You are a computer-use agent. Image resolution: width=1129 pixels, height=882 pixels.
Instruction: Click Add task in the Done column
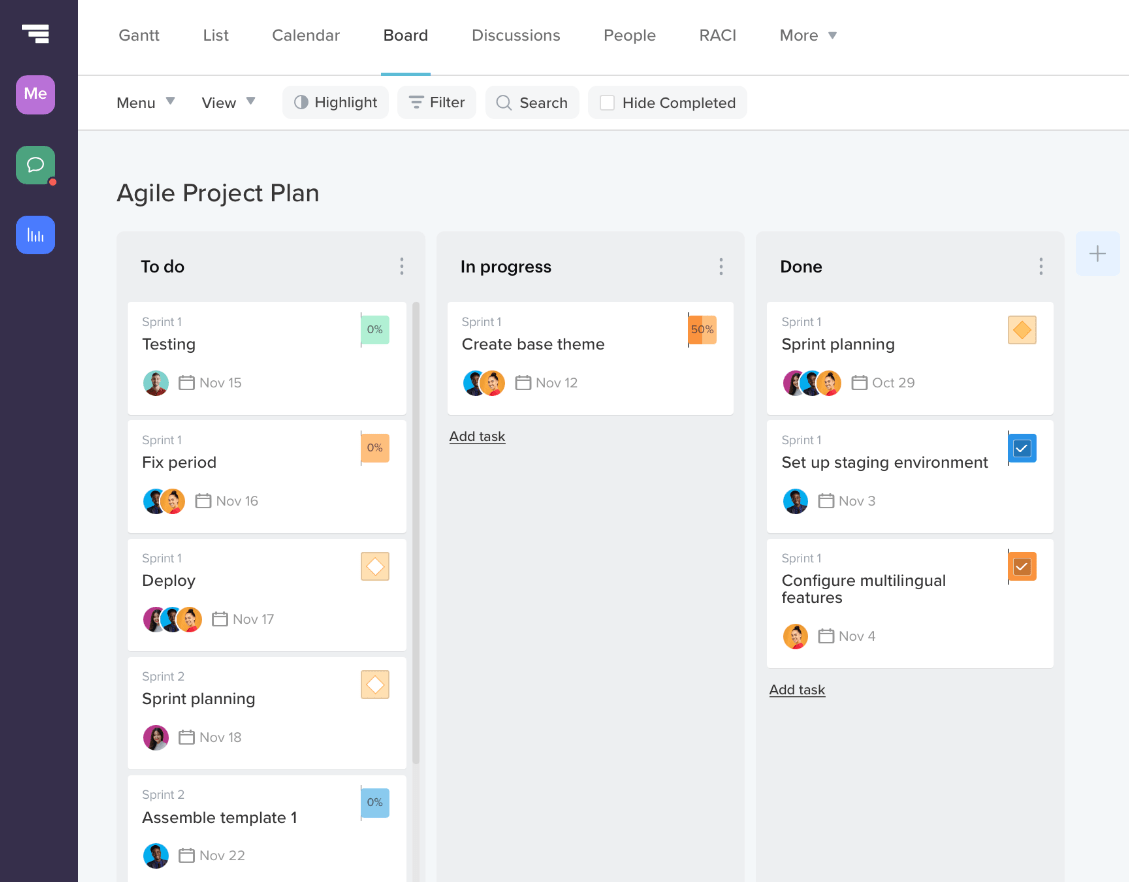point(797,689)
